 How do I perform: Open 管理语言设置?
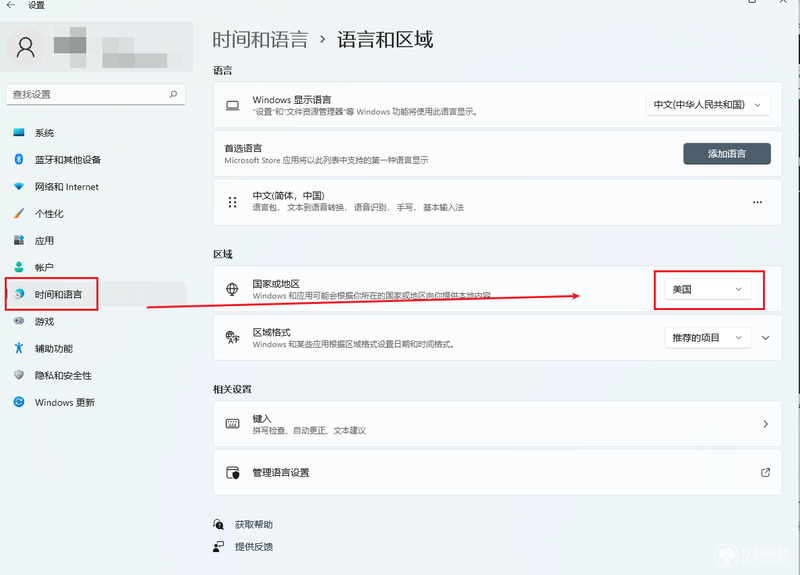coord(497,472)
